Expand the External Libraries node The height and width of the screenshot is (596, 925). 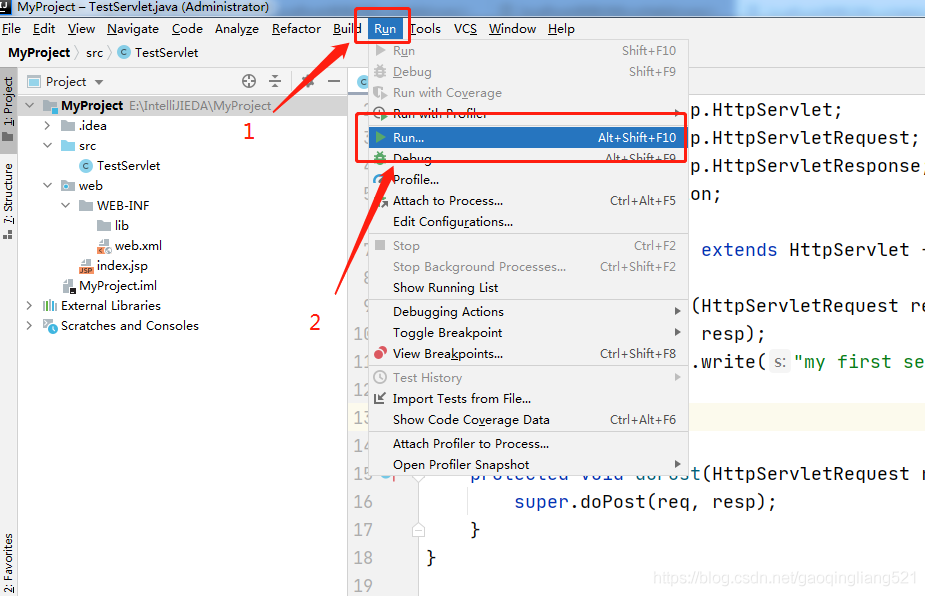(x=28, y=305)
